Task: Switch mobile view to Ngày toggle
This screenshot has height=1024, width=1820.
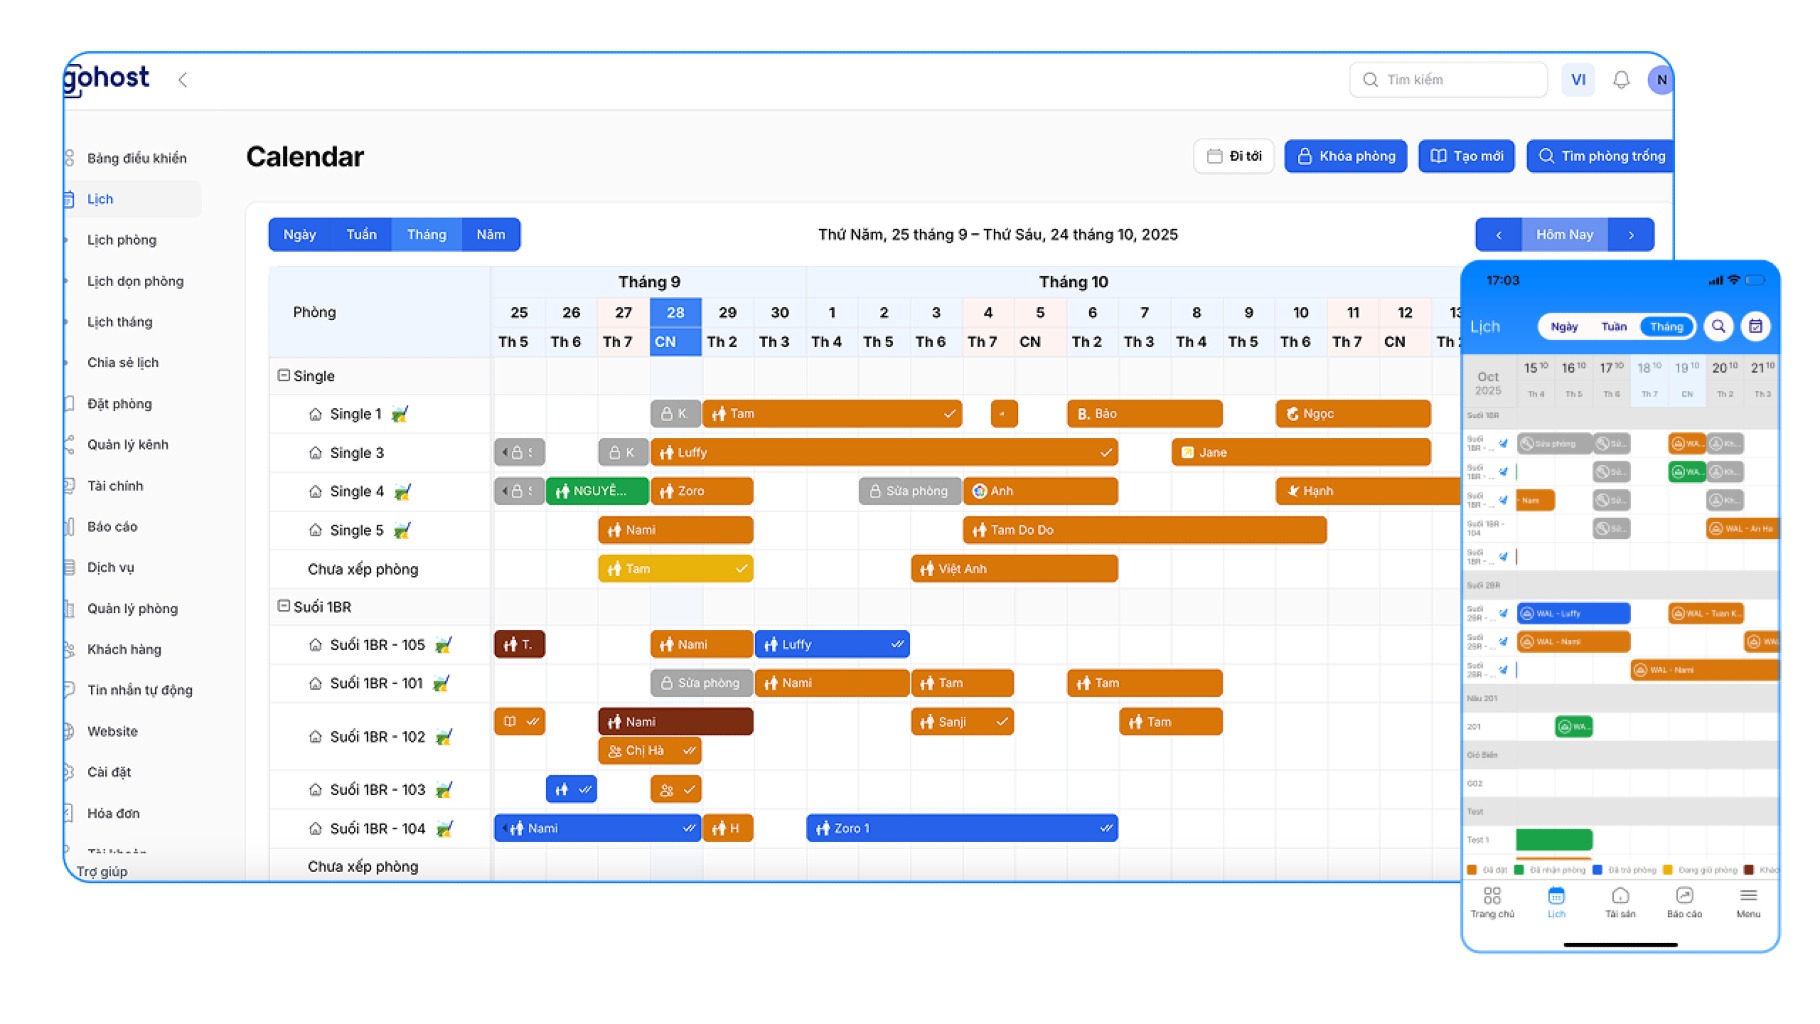Action: tap(1564, 326)
